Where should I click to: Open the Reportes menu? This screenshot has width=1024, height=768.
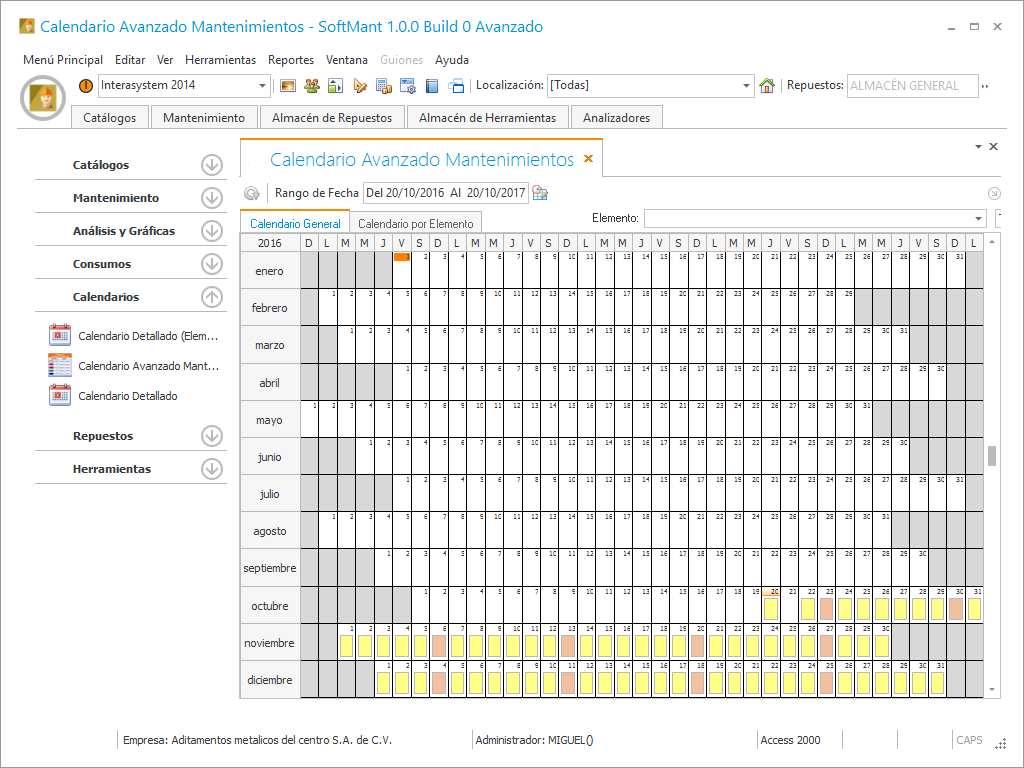[291, 60]
